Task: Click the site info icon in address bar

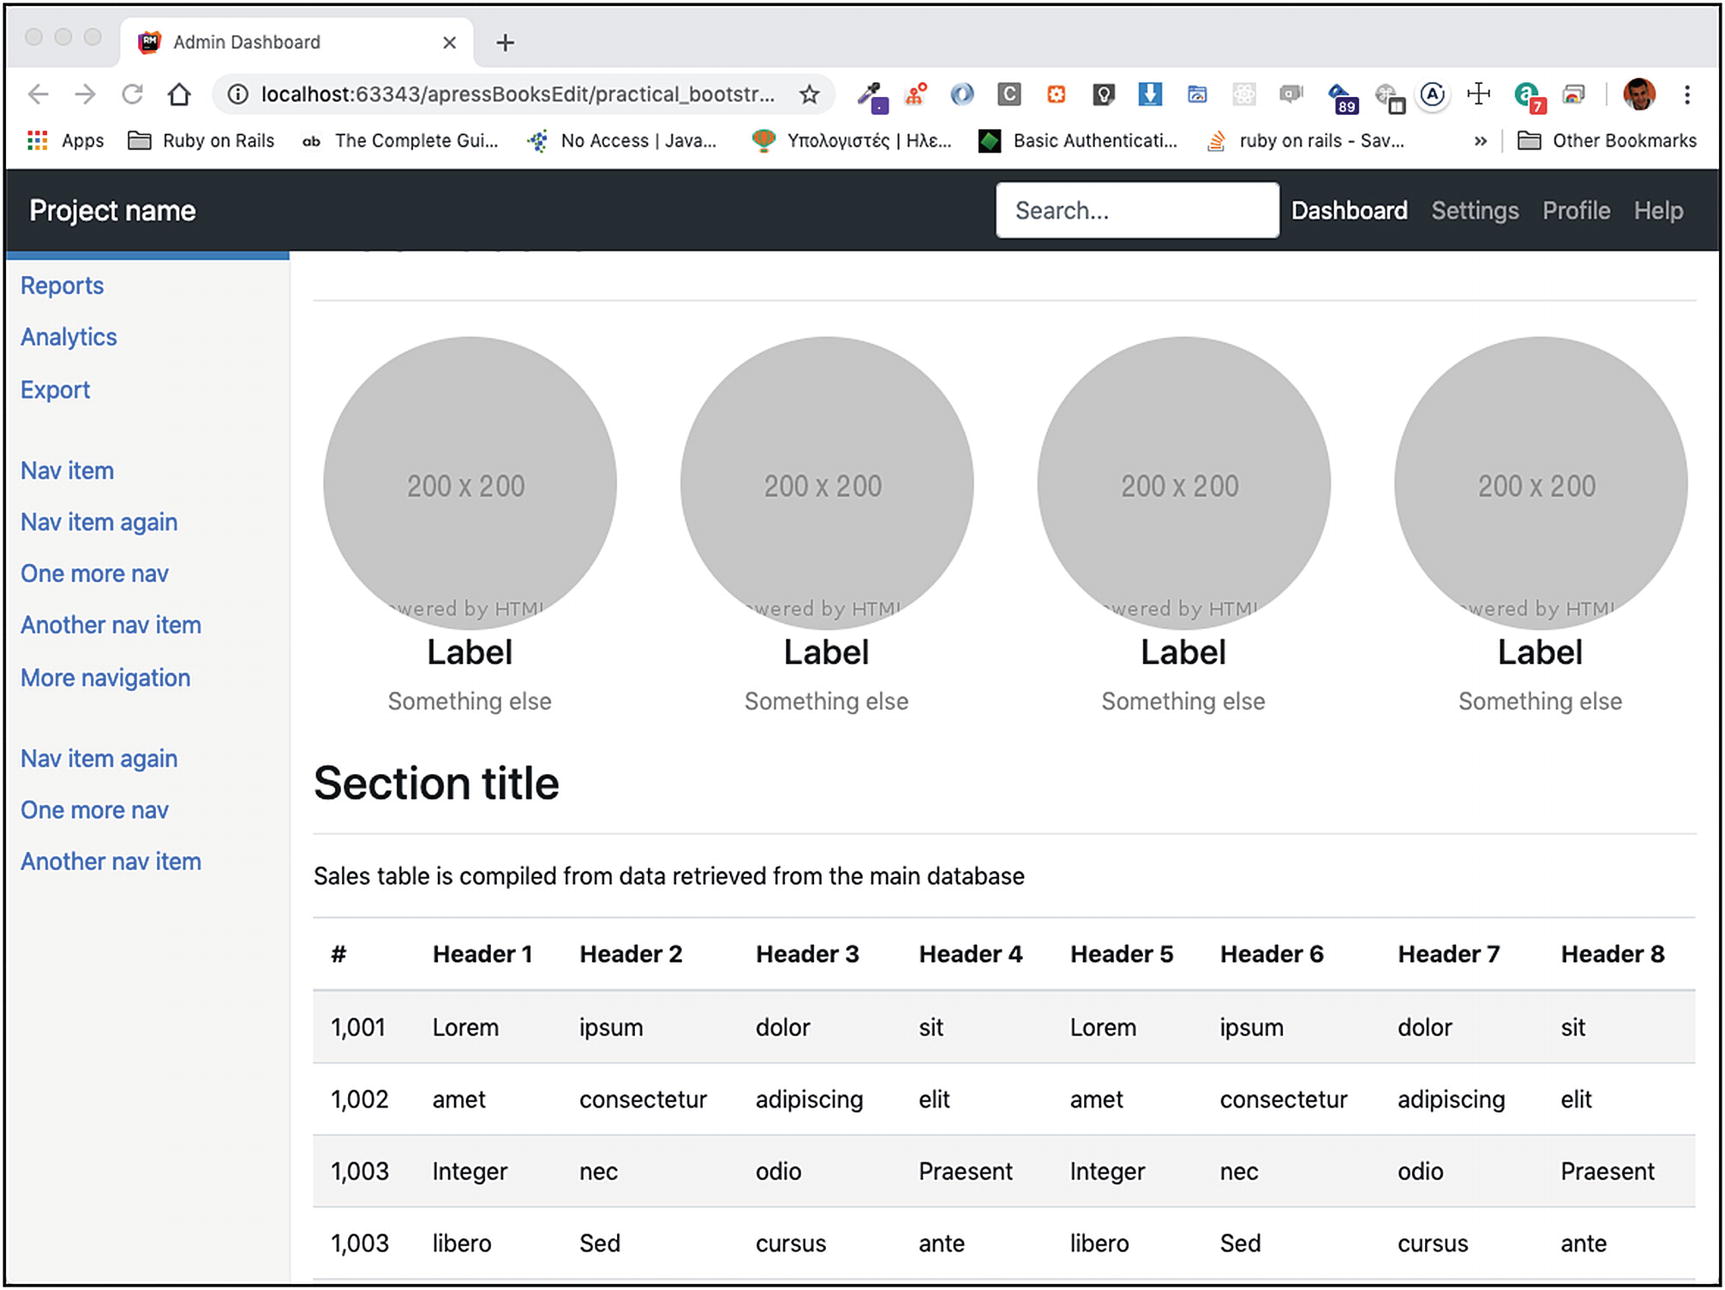Action: point(237,94)
